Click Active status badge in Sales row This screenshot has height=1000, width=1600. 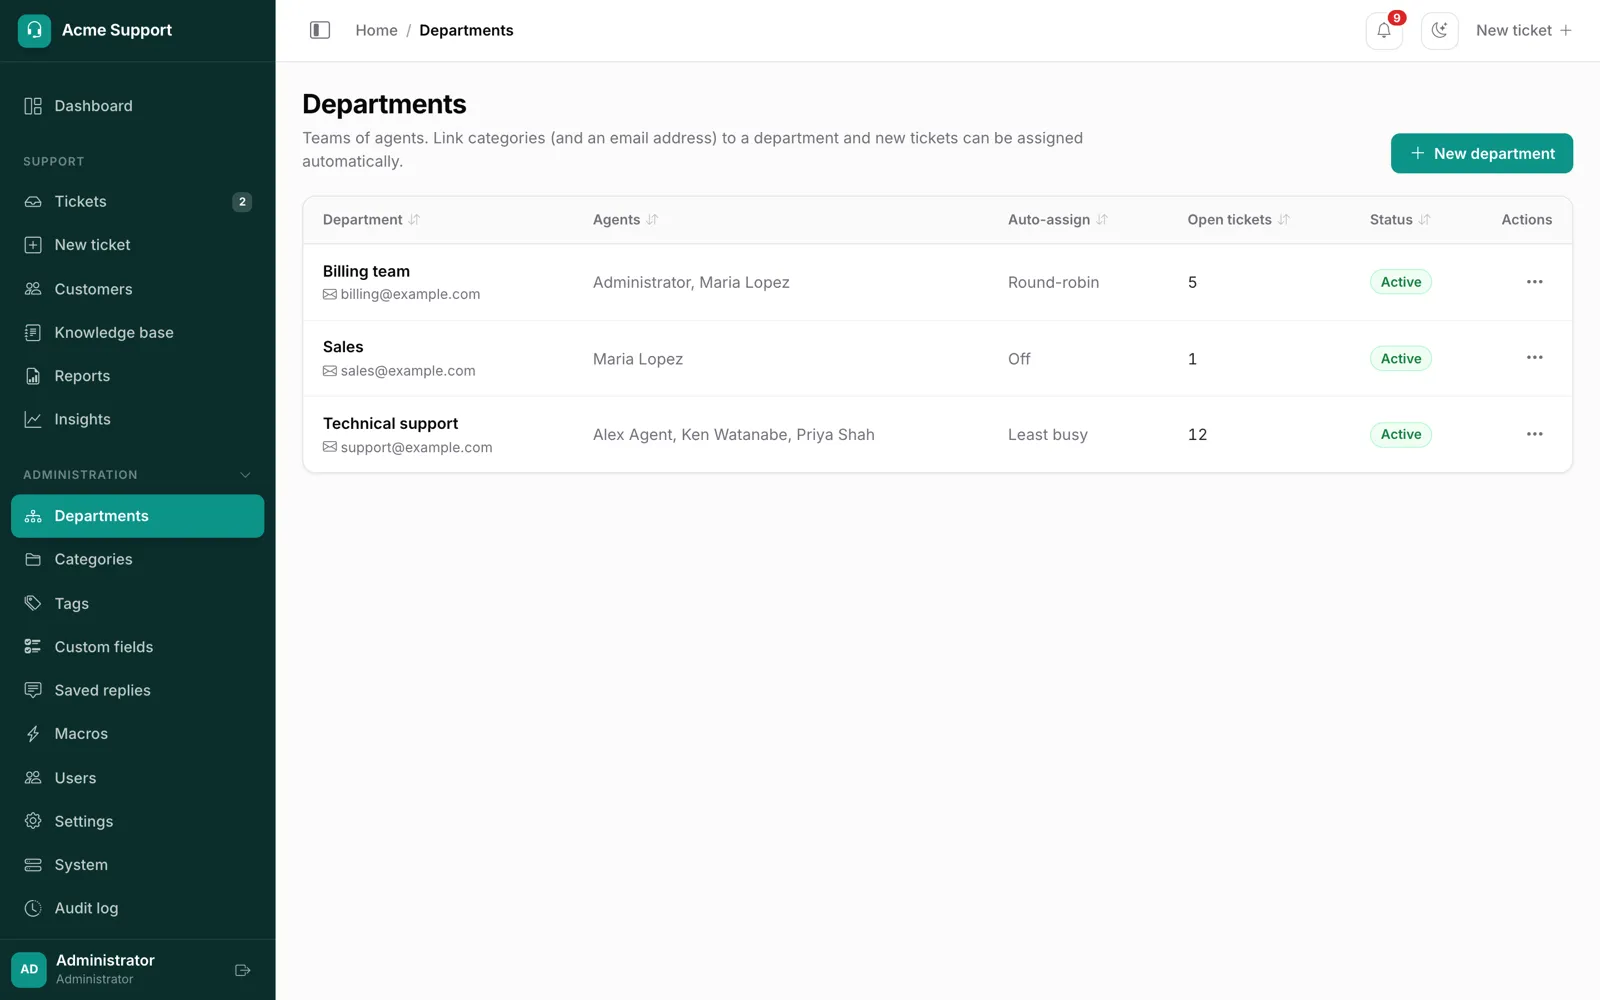(x=1400, y=358)
